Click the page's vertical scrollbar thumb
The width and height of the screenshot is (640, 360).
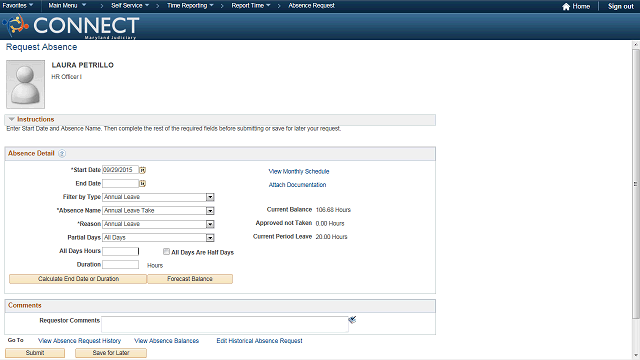click(x=636, y=184)
